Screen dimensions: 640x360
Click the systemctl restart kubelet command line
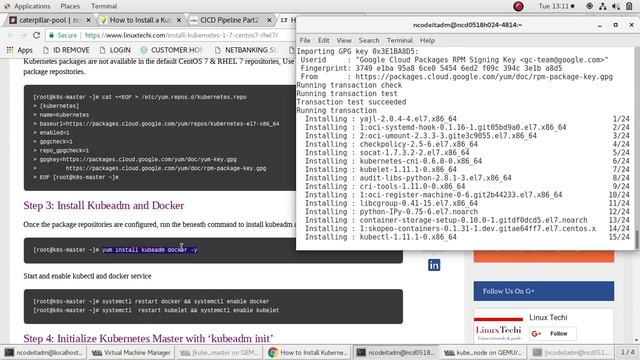point(156,310)
